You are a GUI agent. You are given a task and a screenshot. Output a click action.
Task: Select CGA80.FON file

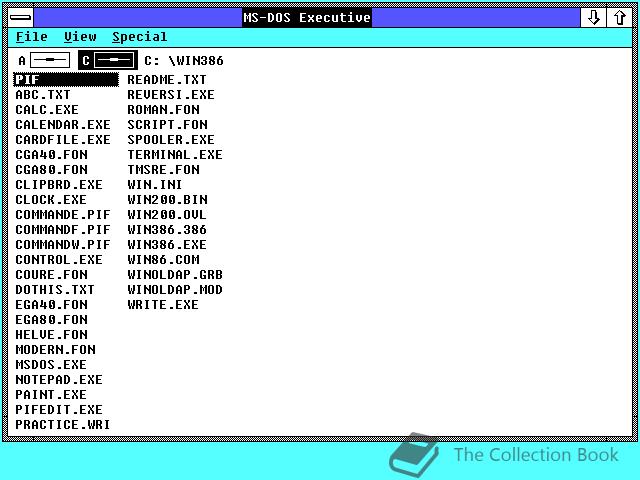pyautogui.click(x=51, y=170)
